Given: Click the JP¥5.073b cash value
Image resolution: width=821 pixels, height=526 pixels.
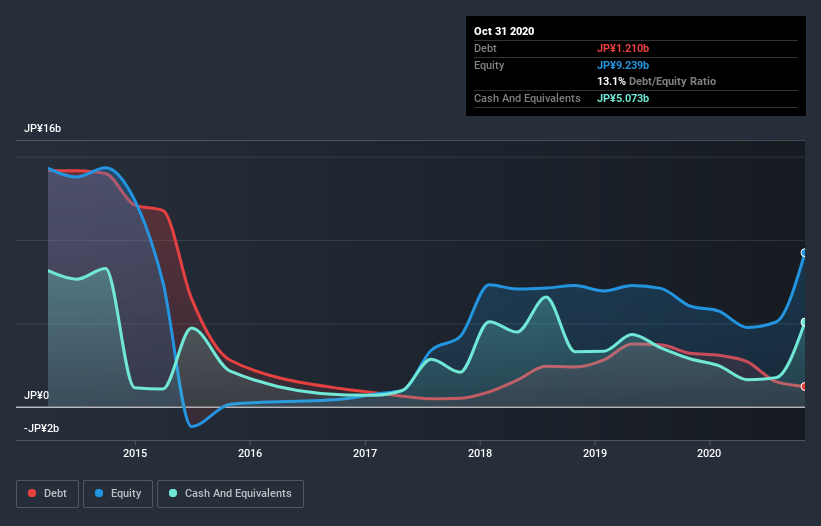Looking at the screenshot, I should [623, 98].
